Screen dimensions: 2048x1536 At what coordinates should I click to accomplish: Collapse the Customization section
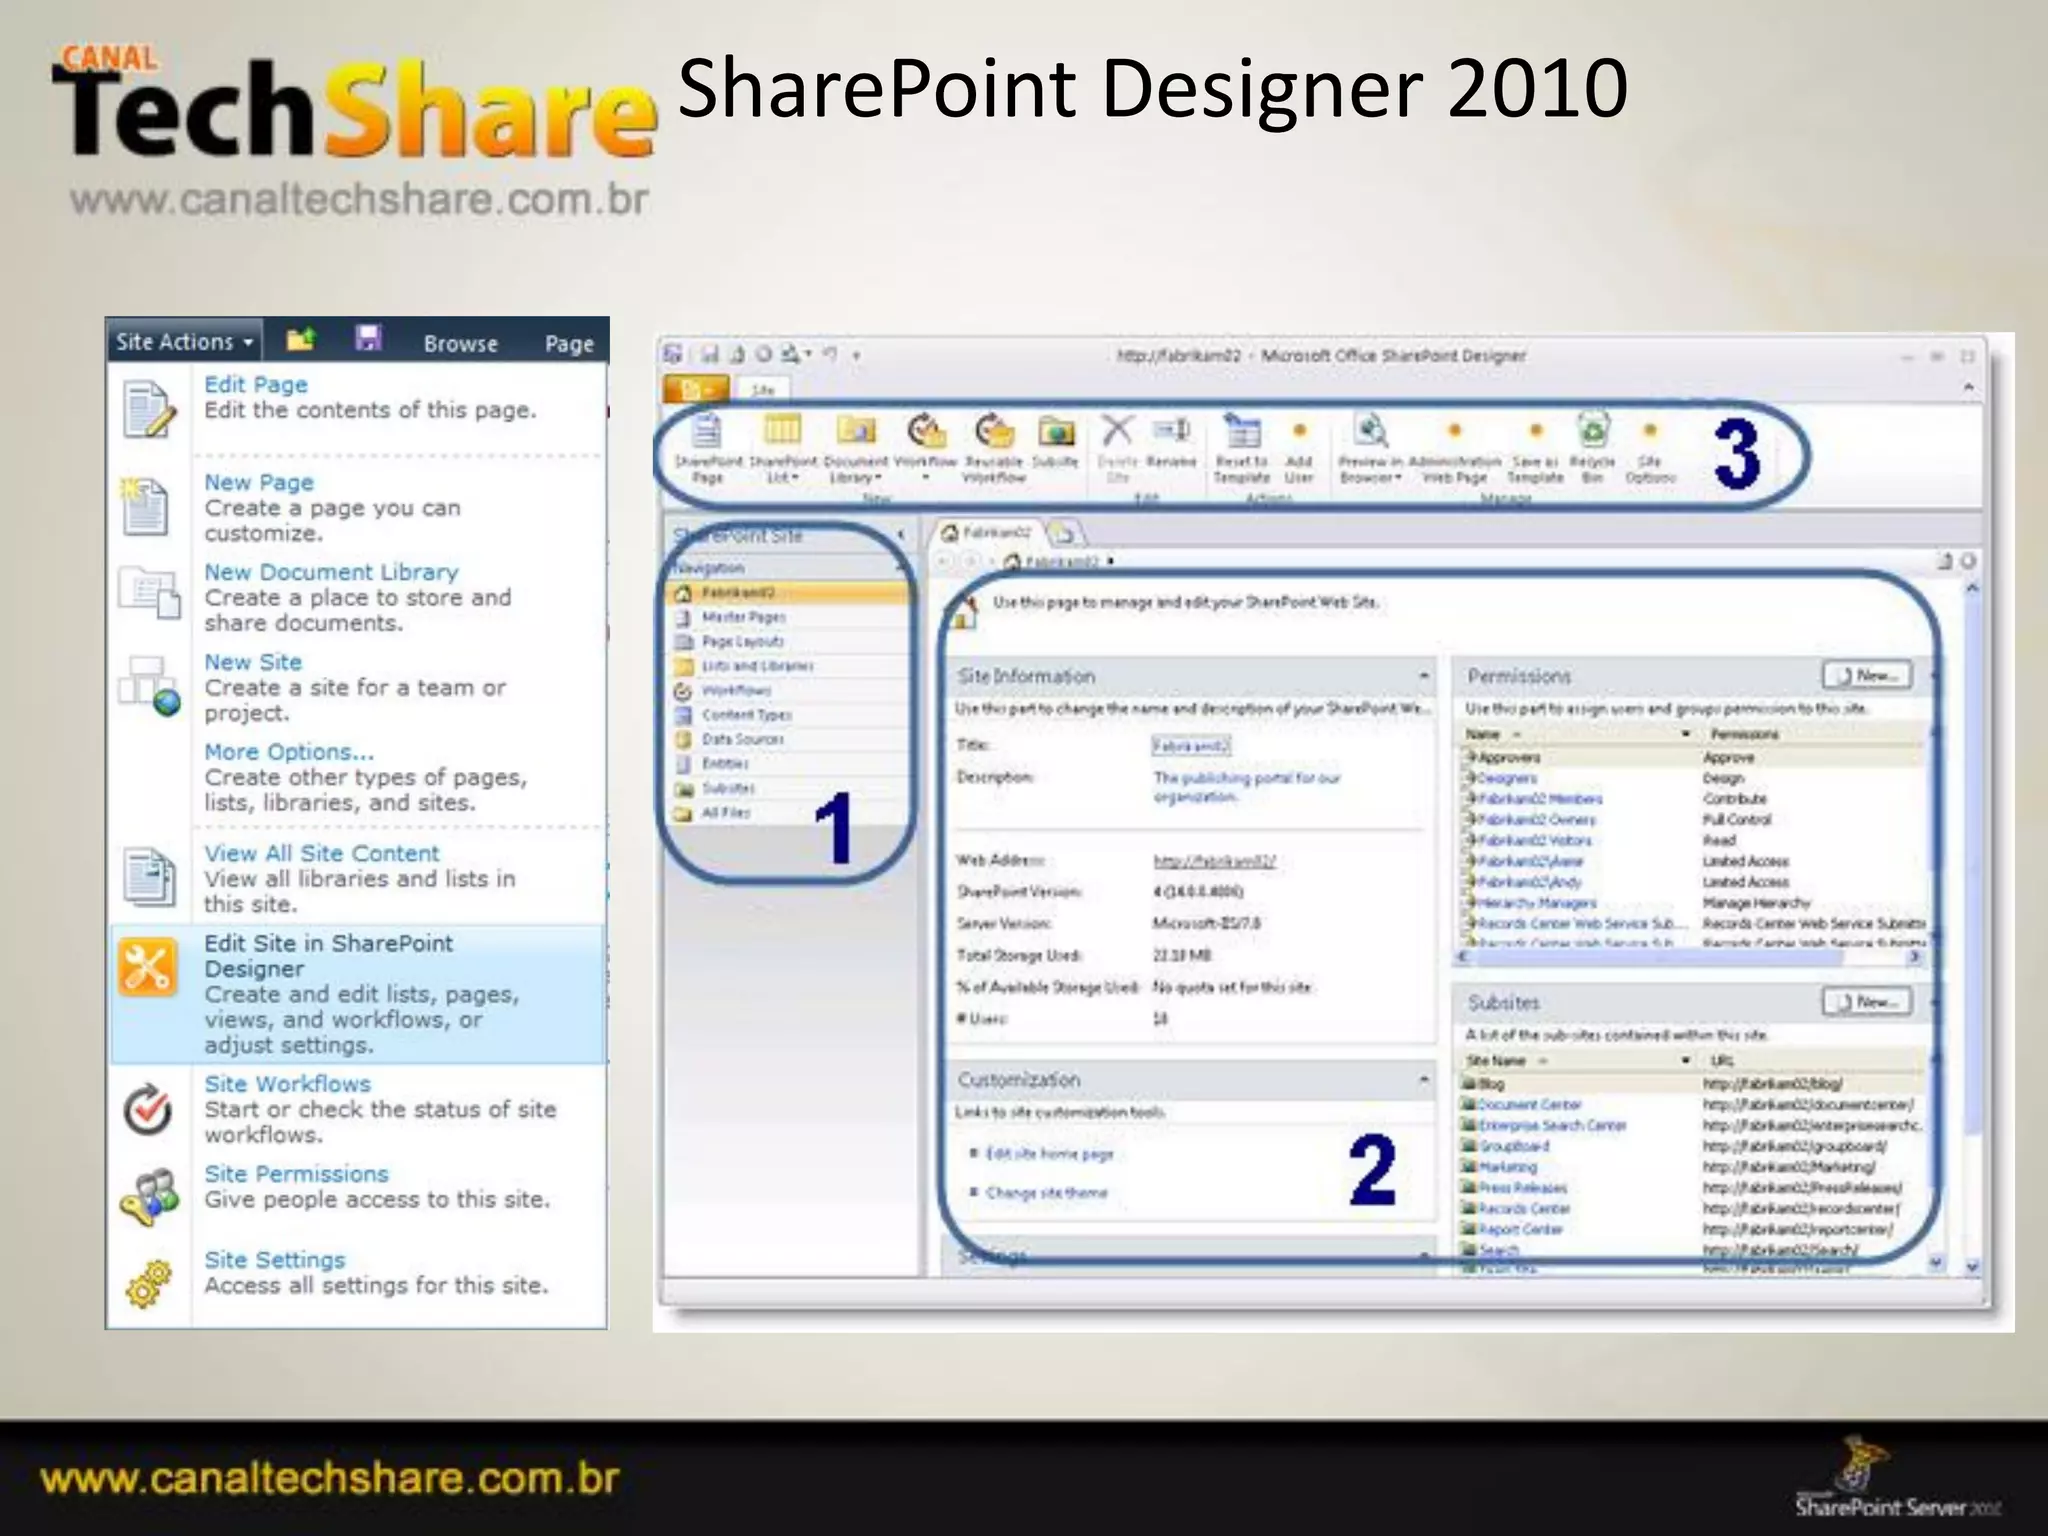1423,1080
